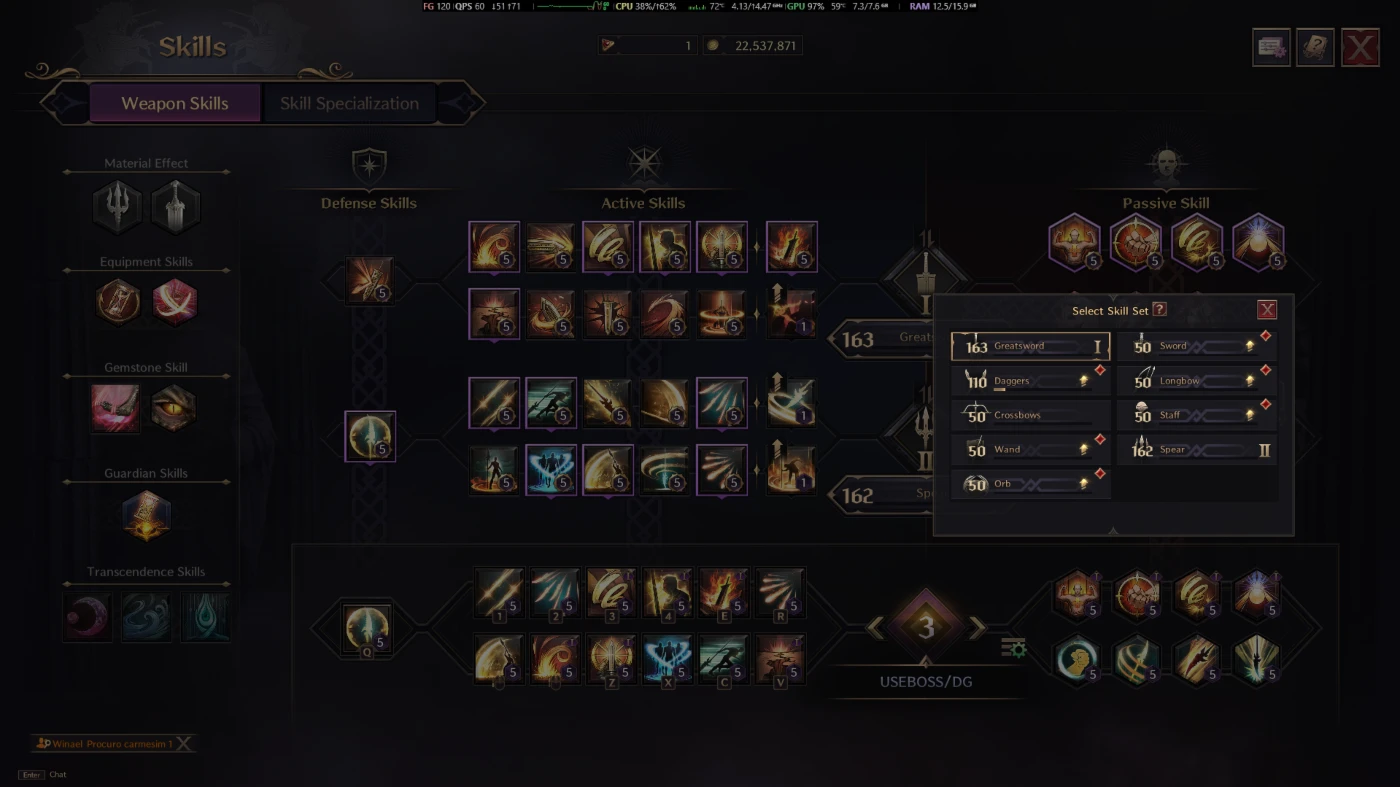1400x787 pixels.
Task: Click the hourglass Equipment Skill icon
Action: [117, 302]
